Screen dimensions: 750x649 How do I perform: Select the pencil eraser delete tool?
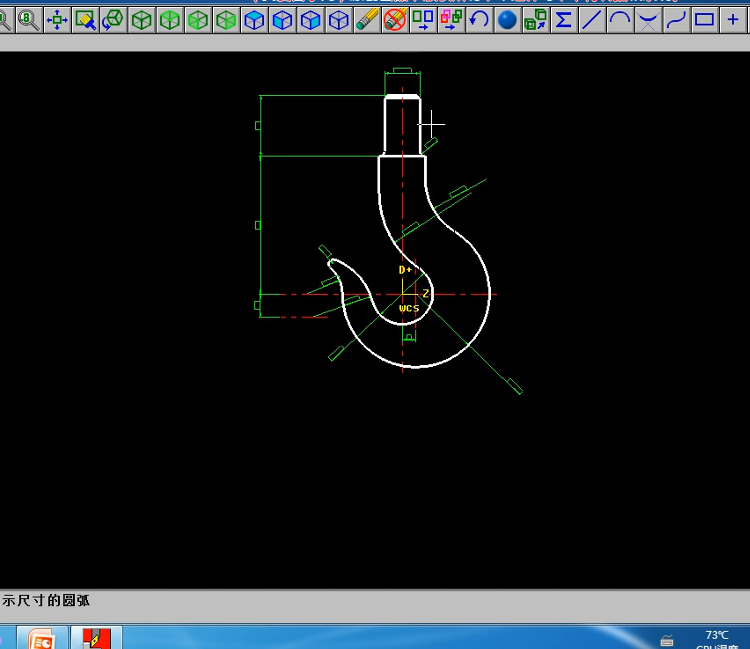pyautogui.click(x=367, y=19)
